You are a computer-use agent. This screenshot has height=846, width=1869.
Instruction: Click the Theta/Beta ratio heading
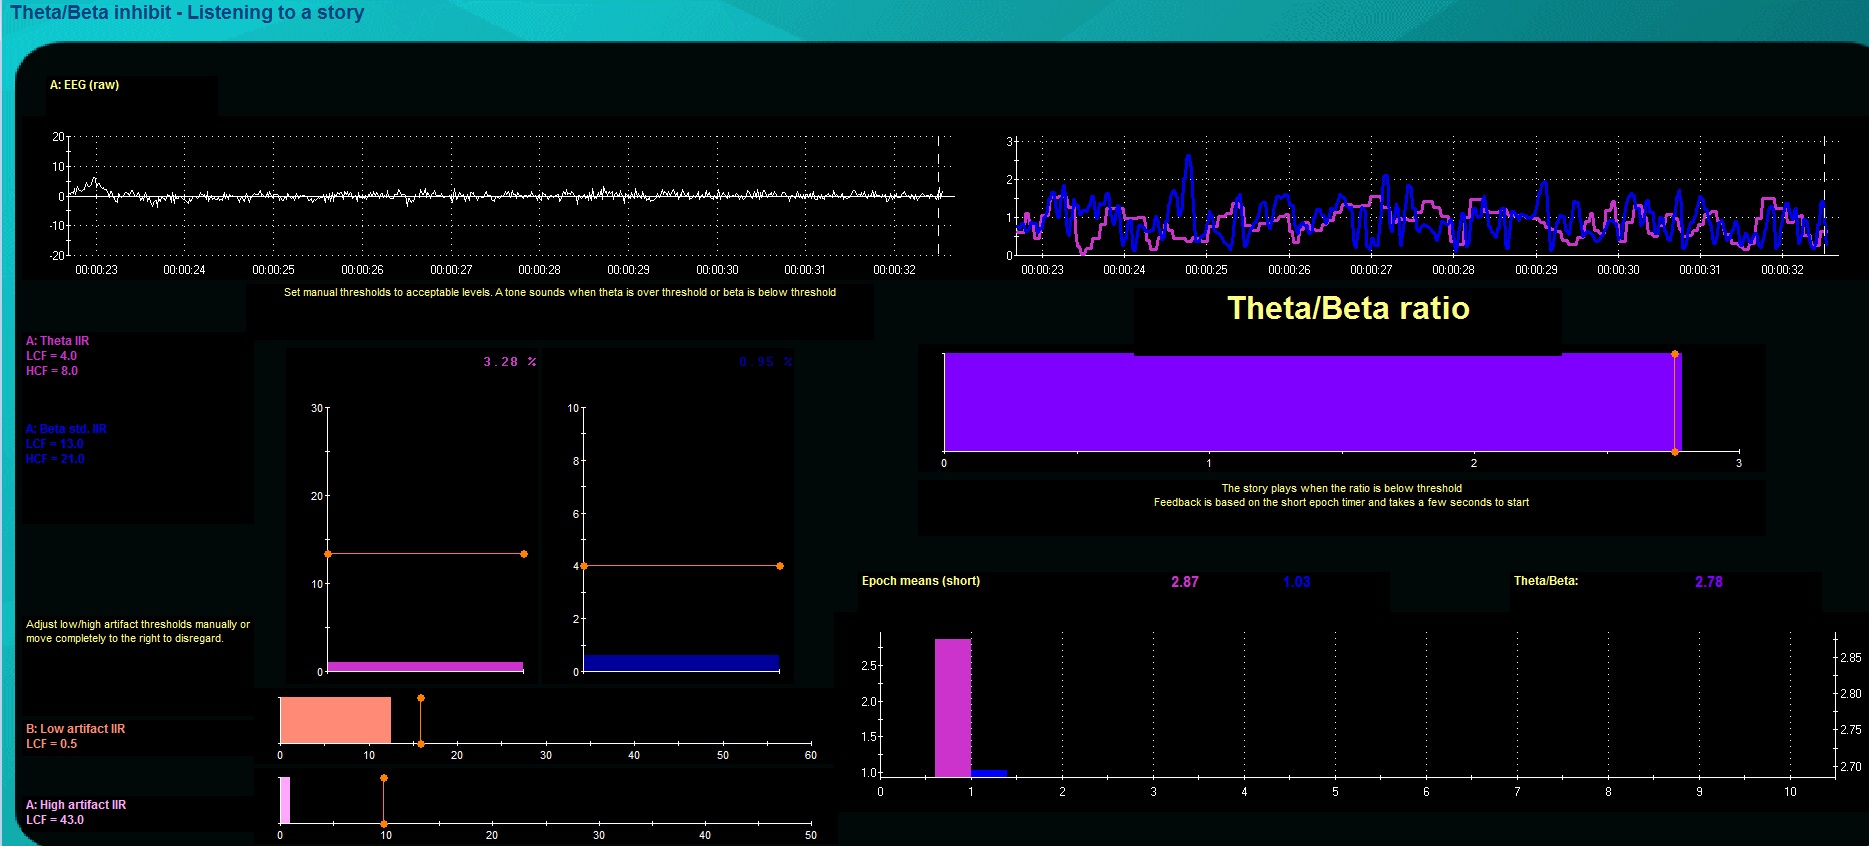pyautogui.click(x=1348, y=308)
